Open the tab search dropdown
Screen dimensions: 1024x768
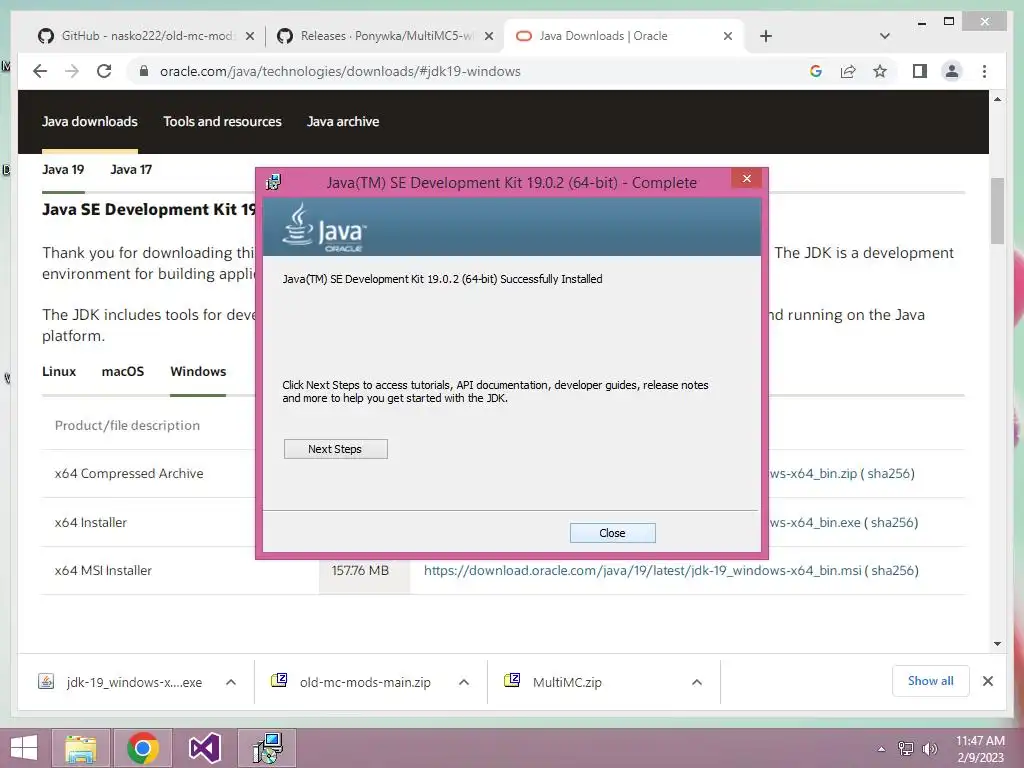click(x=884, y=36)
